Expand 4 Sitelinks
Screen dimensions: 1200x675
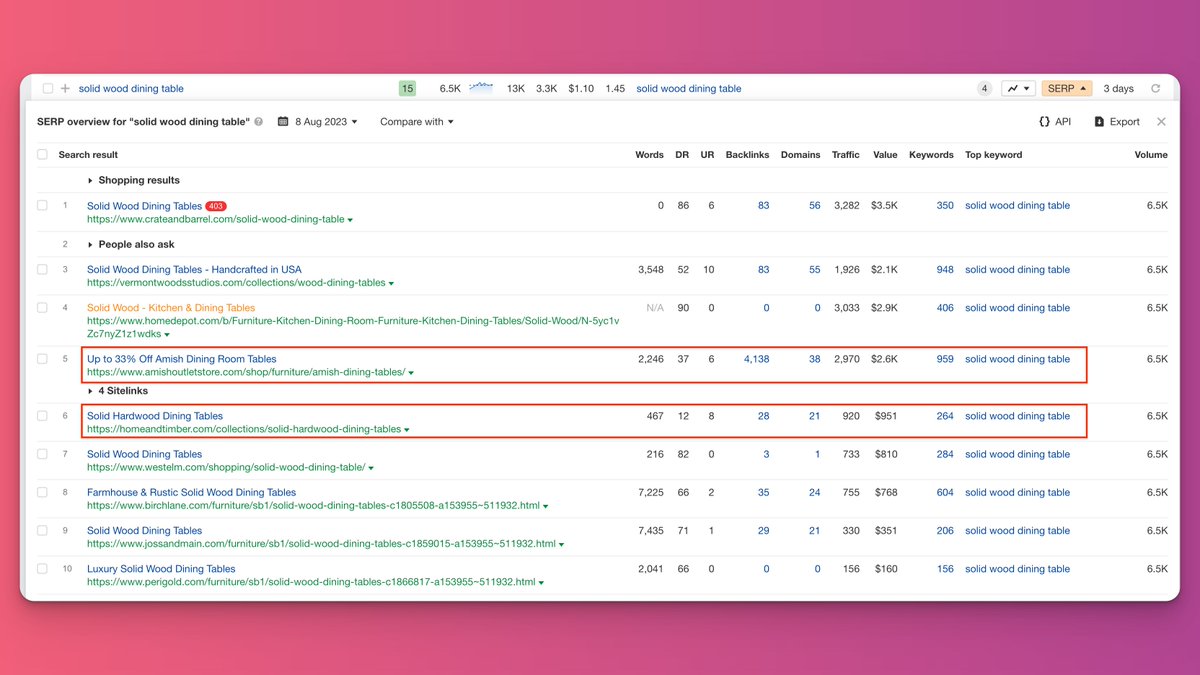pyautogui.click(x=120, y=391)
